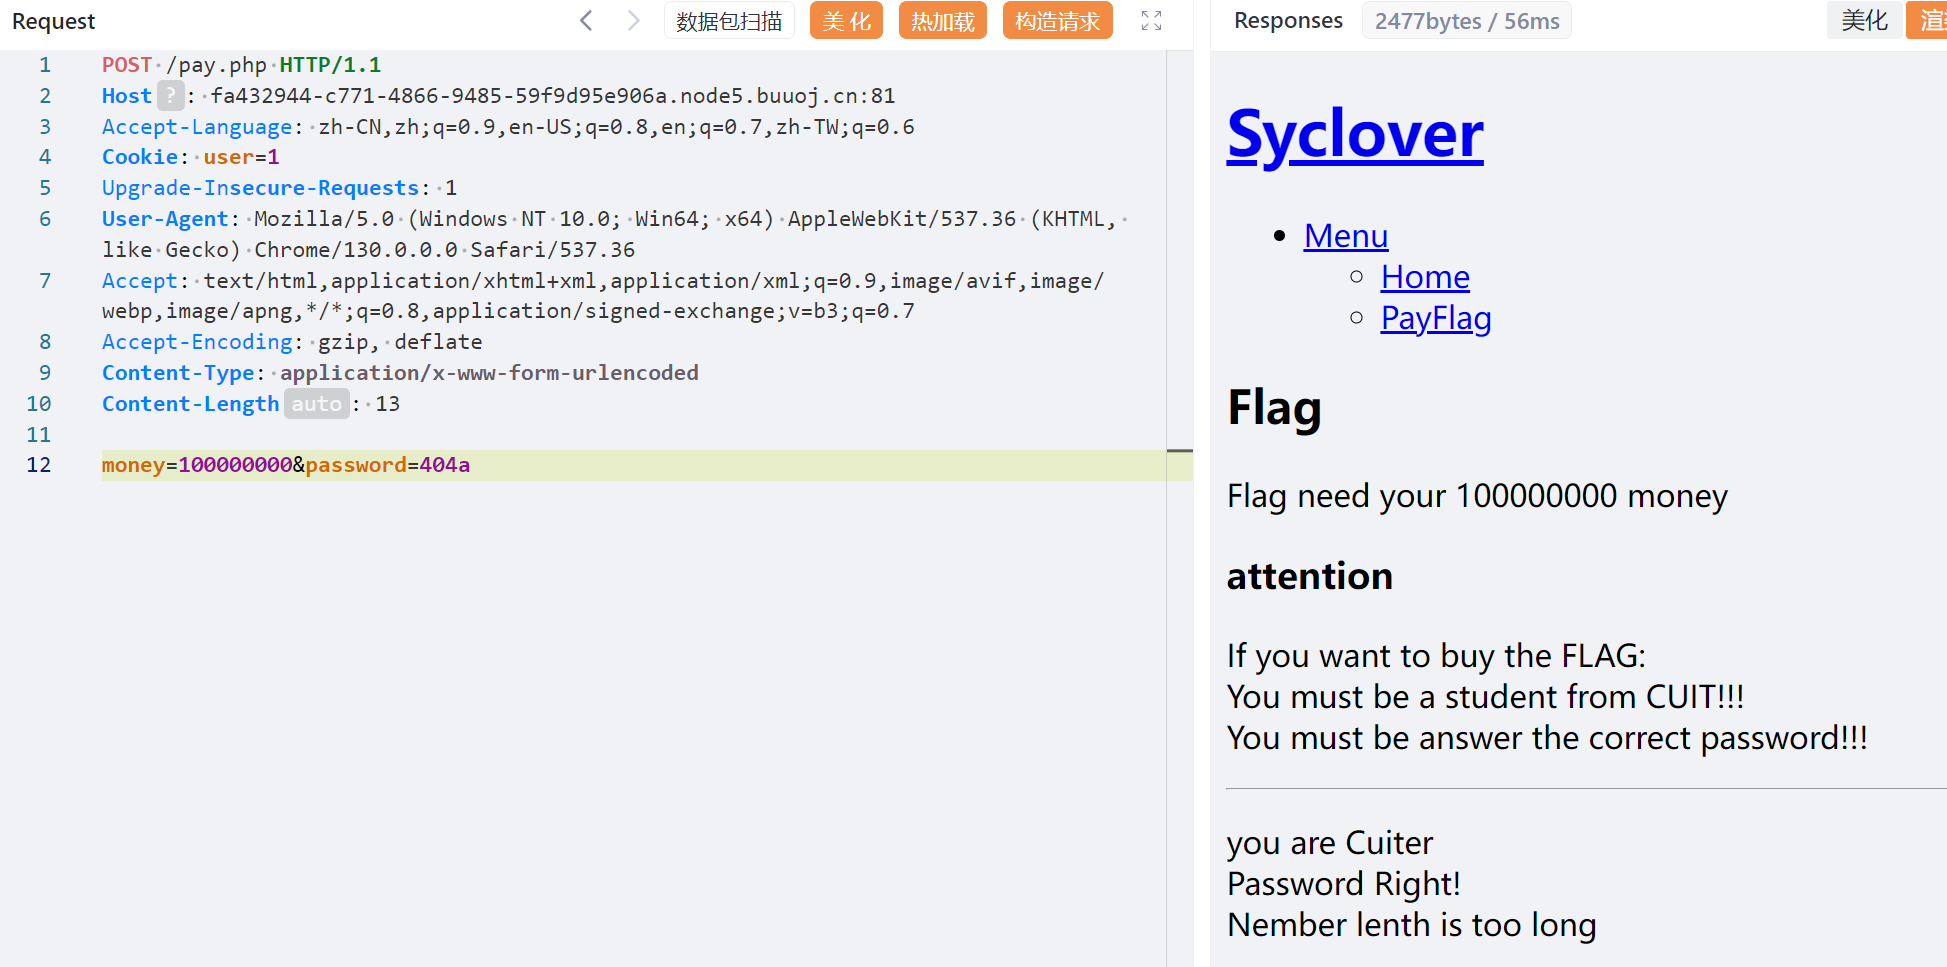Click the previous request arrow
This screenshot has height=967, width=1947.
(x=587, y=21)
